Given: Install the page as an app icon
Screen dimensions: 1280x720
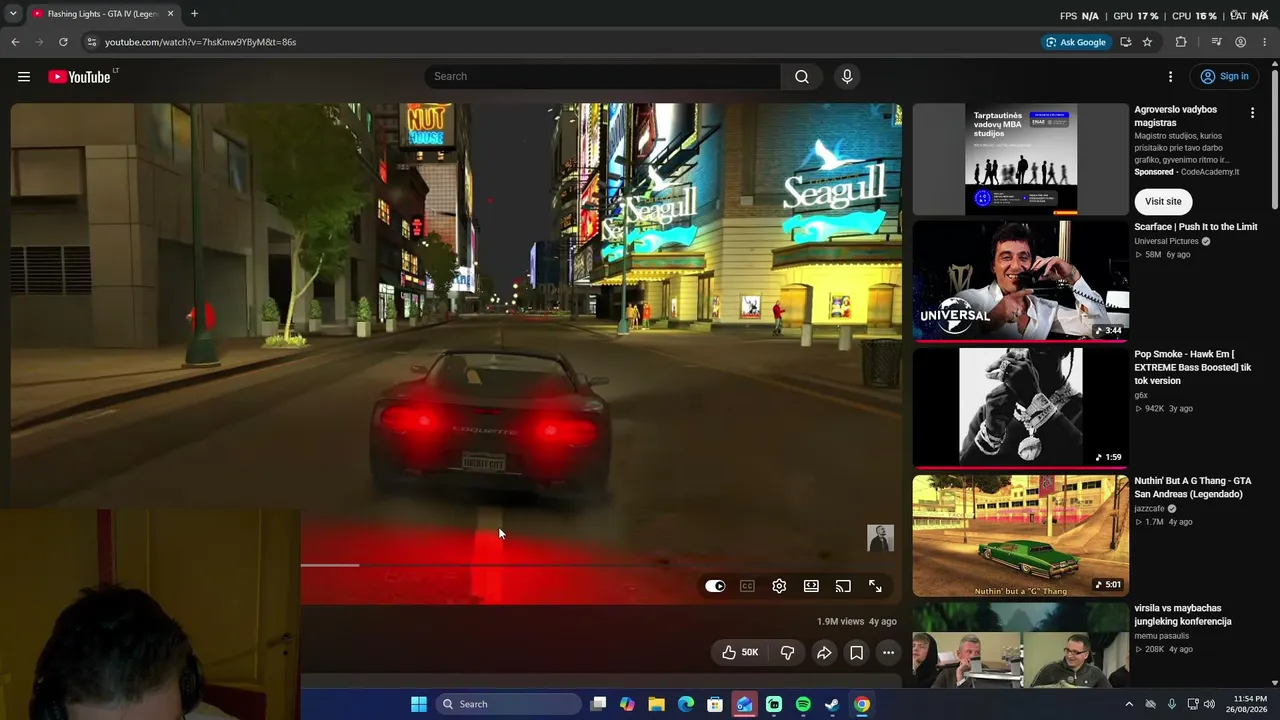Looking at the screenshot, I should pyautogui.click(x=1126, y=42).
